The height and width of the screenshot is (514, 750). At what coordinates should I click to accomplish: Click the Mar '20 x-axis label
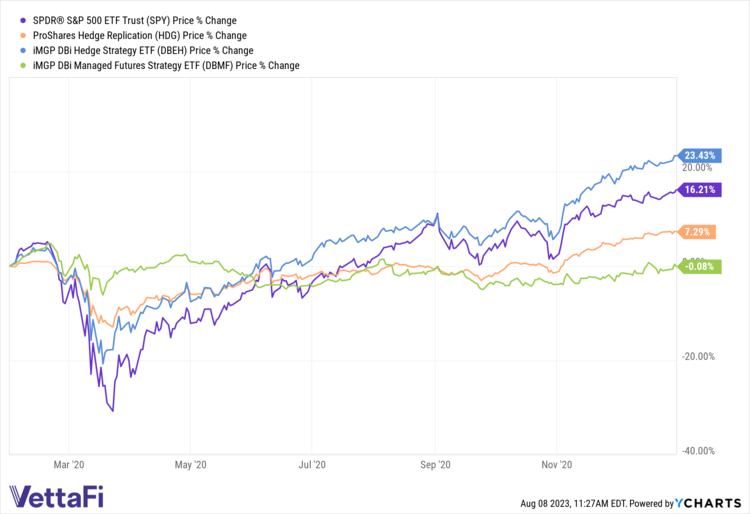(68, 464)
